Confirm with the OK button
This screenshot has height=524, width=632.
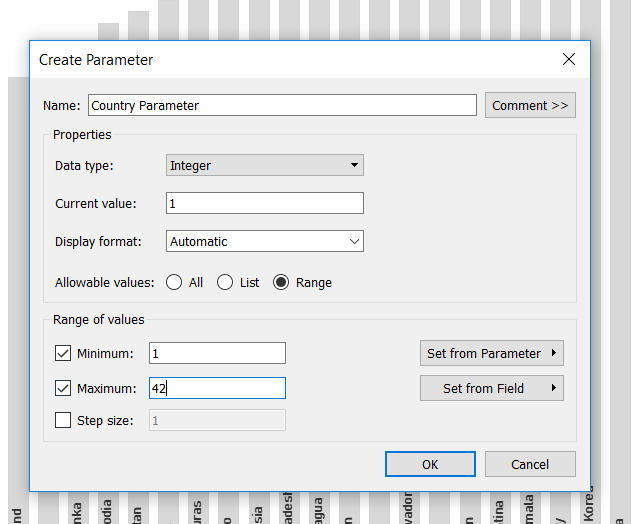click(x=430, y=464)
